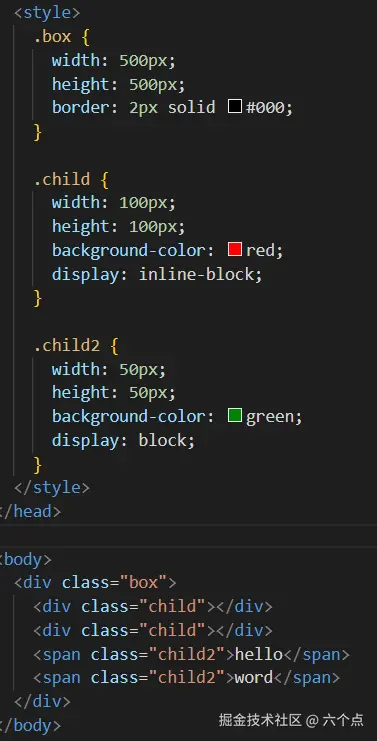Click the "red" color keyword
The height and width of the screenshot is (741, 377).
click(x=260, y=250)
